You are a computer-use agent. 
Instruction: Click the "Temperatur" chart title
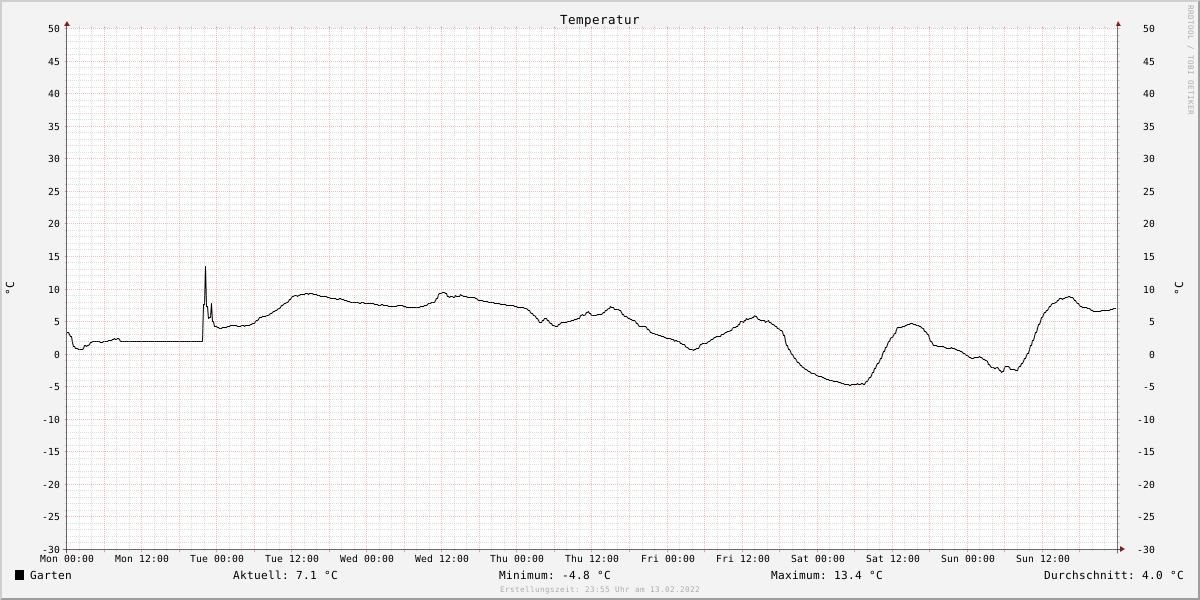pyautogui.click(x=600, y=20)
